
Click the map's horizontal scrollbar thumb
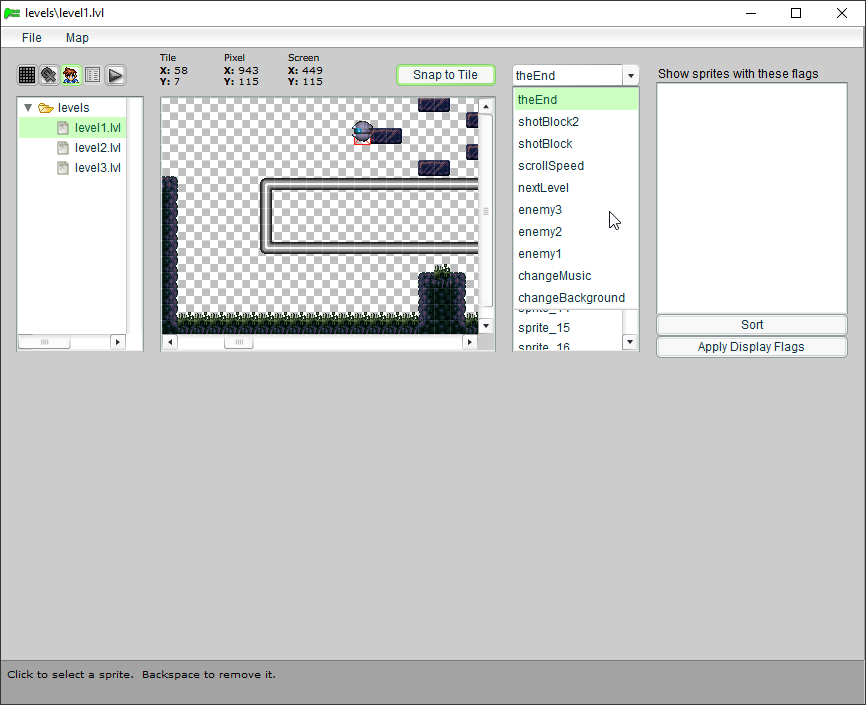pyautogui.click(x=238, y=342)
